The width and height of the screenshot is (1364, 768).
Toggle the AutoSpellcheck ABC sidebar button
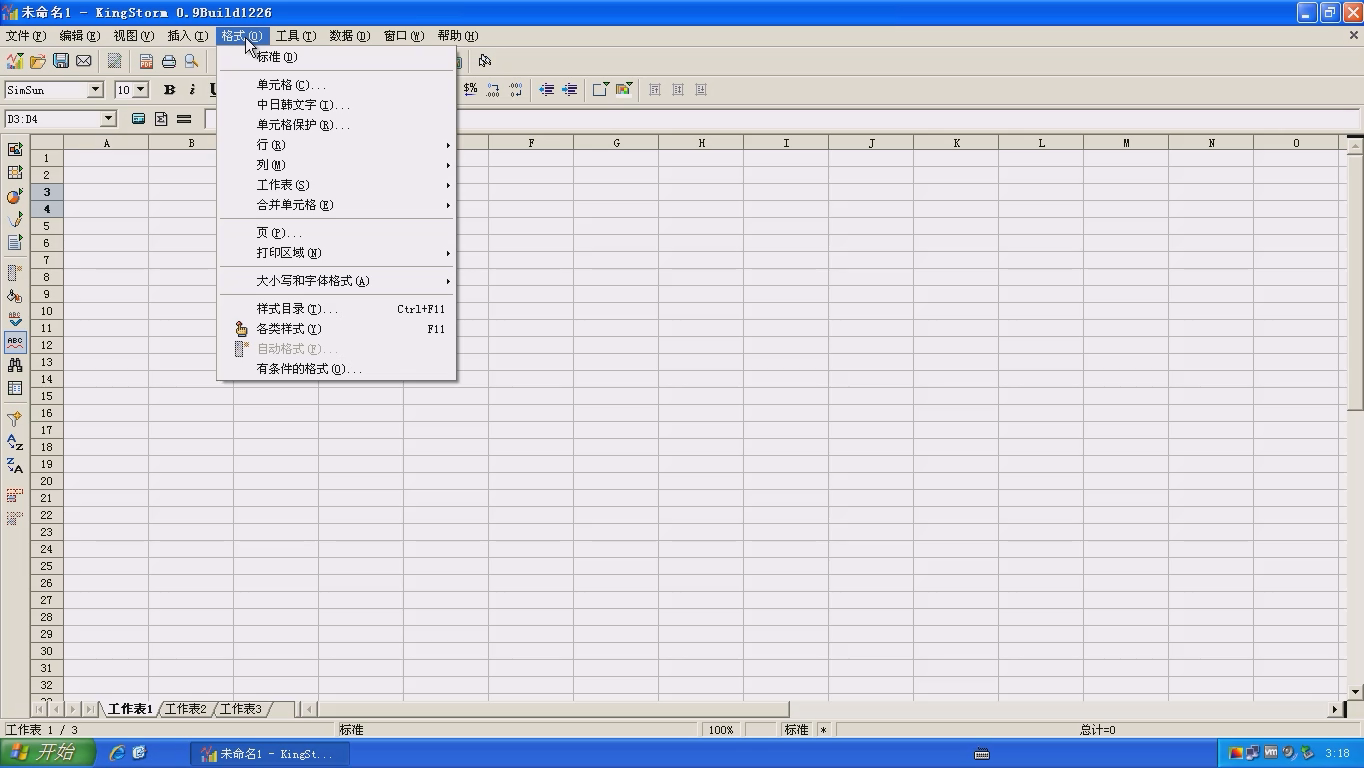[x=15, y=342]
